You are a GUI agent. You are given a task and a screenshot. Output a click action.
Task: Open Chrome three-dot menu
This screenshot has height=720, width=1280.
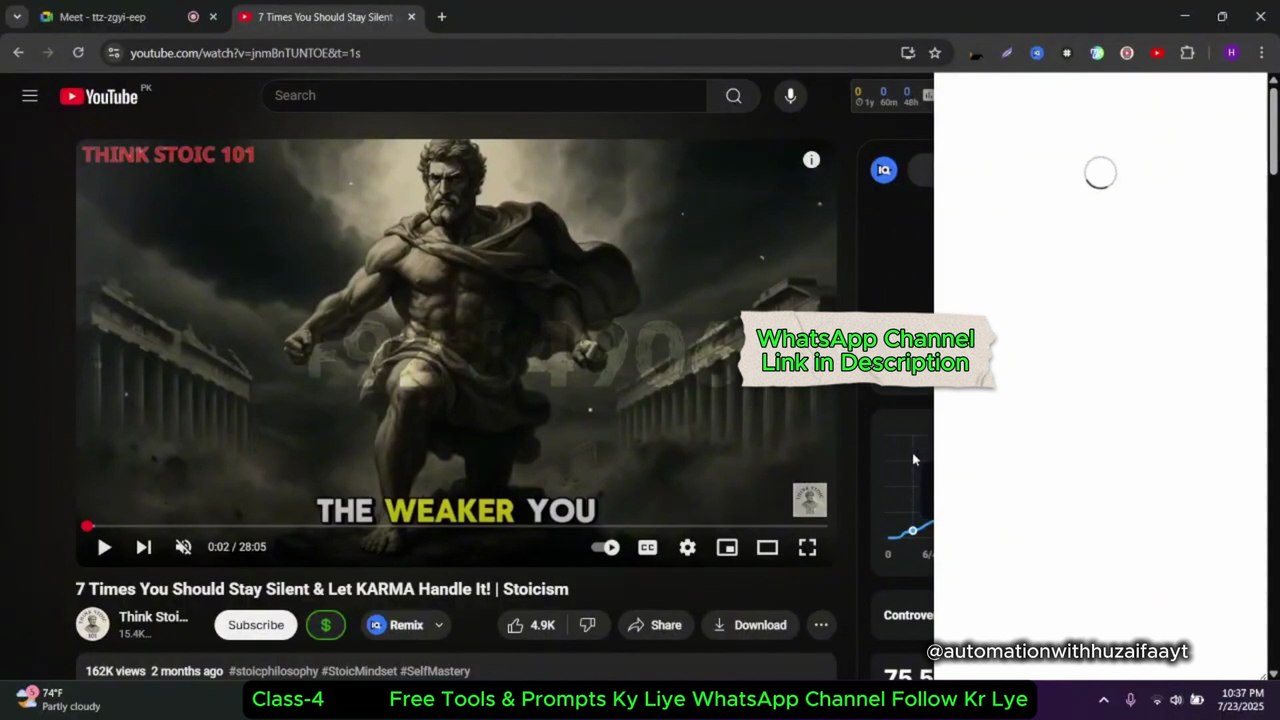[1261, 53]
